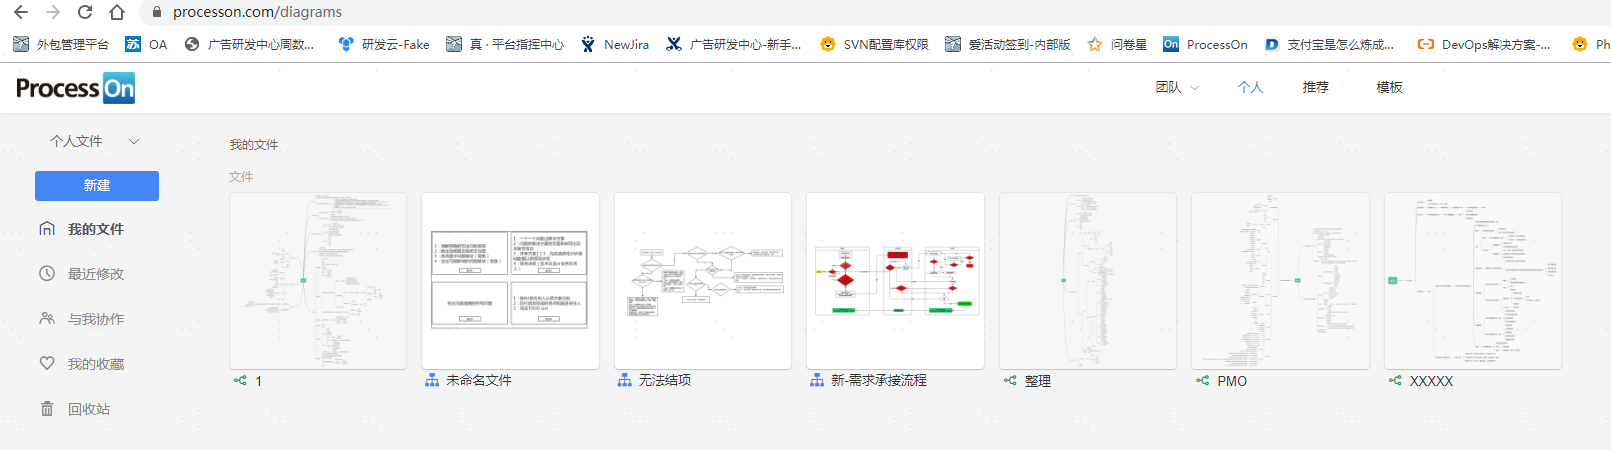Click the 我的文件 breadcrumb
This screenshot has height=450, width=1611.
point(254,145)
